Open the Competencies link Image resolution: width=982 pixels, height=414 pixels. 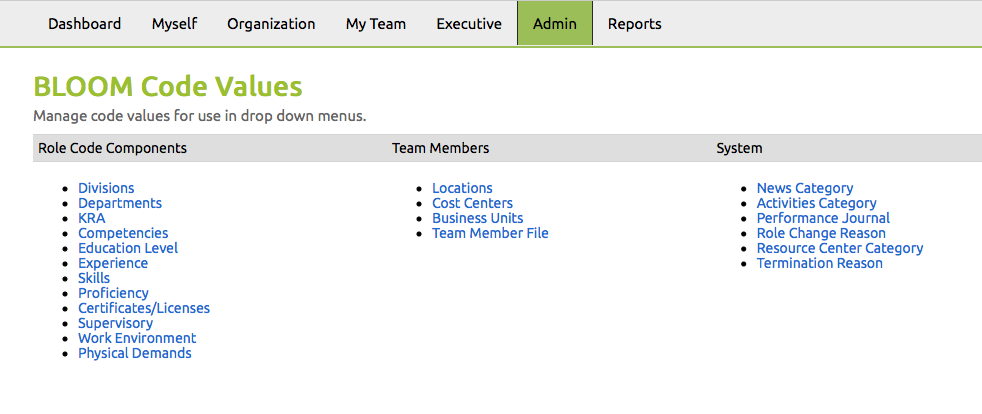click(x=123, y=233)
